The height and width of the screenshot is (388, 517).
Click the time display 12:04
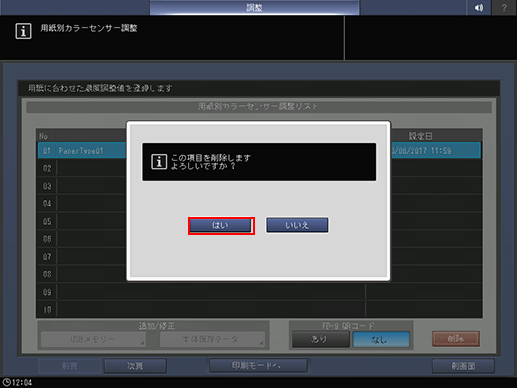pyautogui.click(x=22, y=382)
